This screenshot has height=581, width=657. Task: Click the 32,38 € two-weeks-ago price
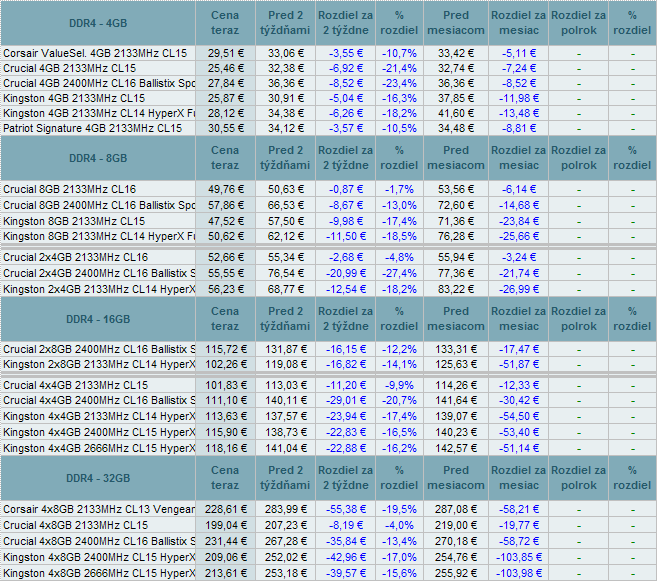(286, 68)
